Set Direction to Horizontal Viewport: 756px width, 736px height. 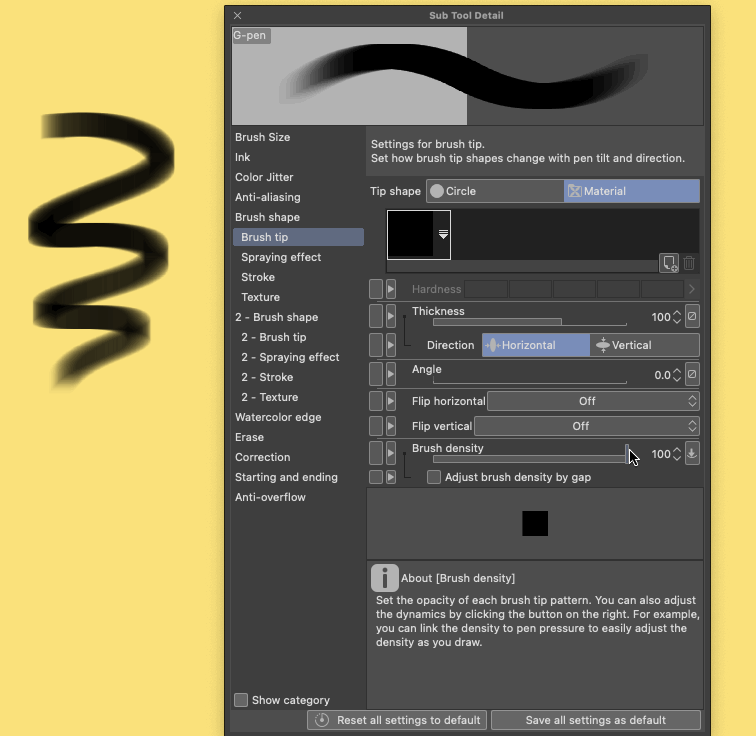click(x=536, y=345)
